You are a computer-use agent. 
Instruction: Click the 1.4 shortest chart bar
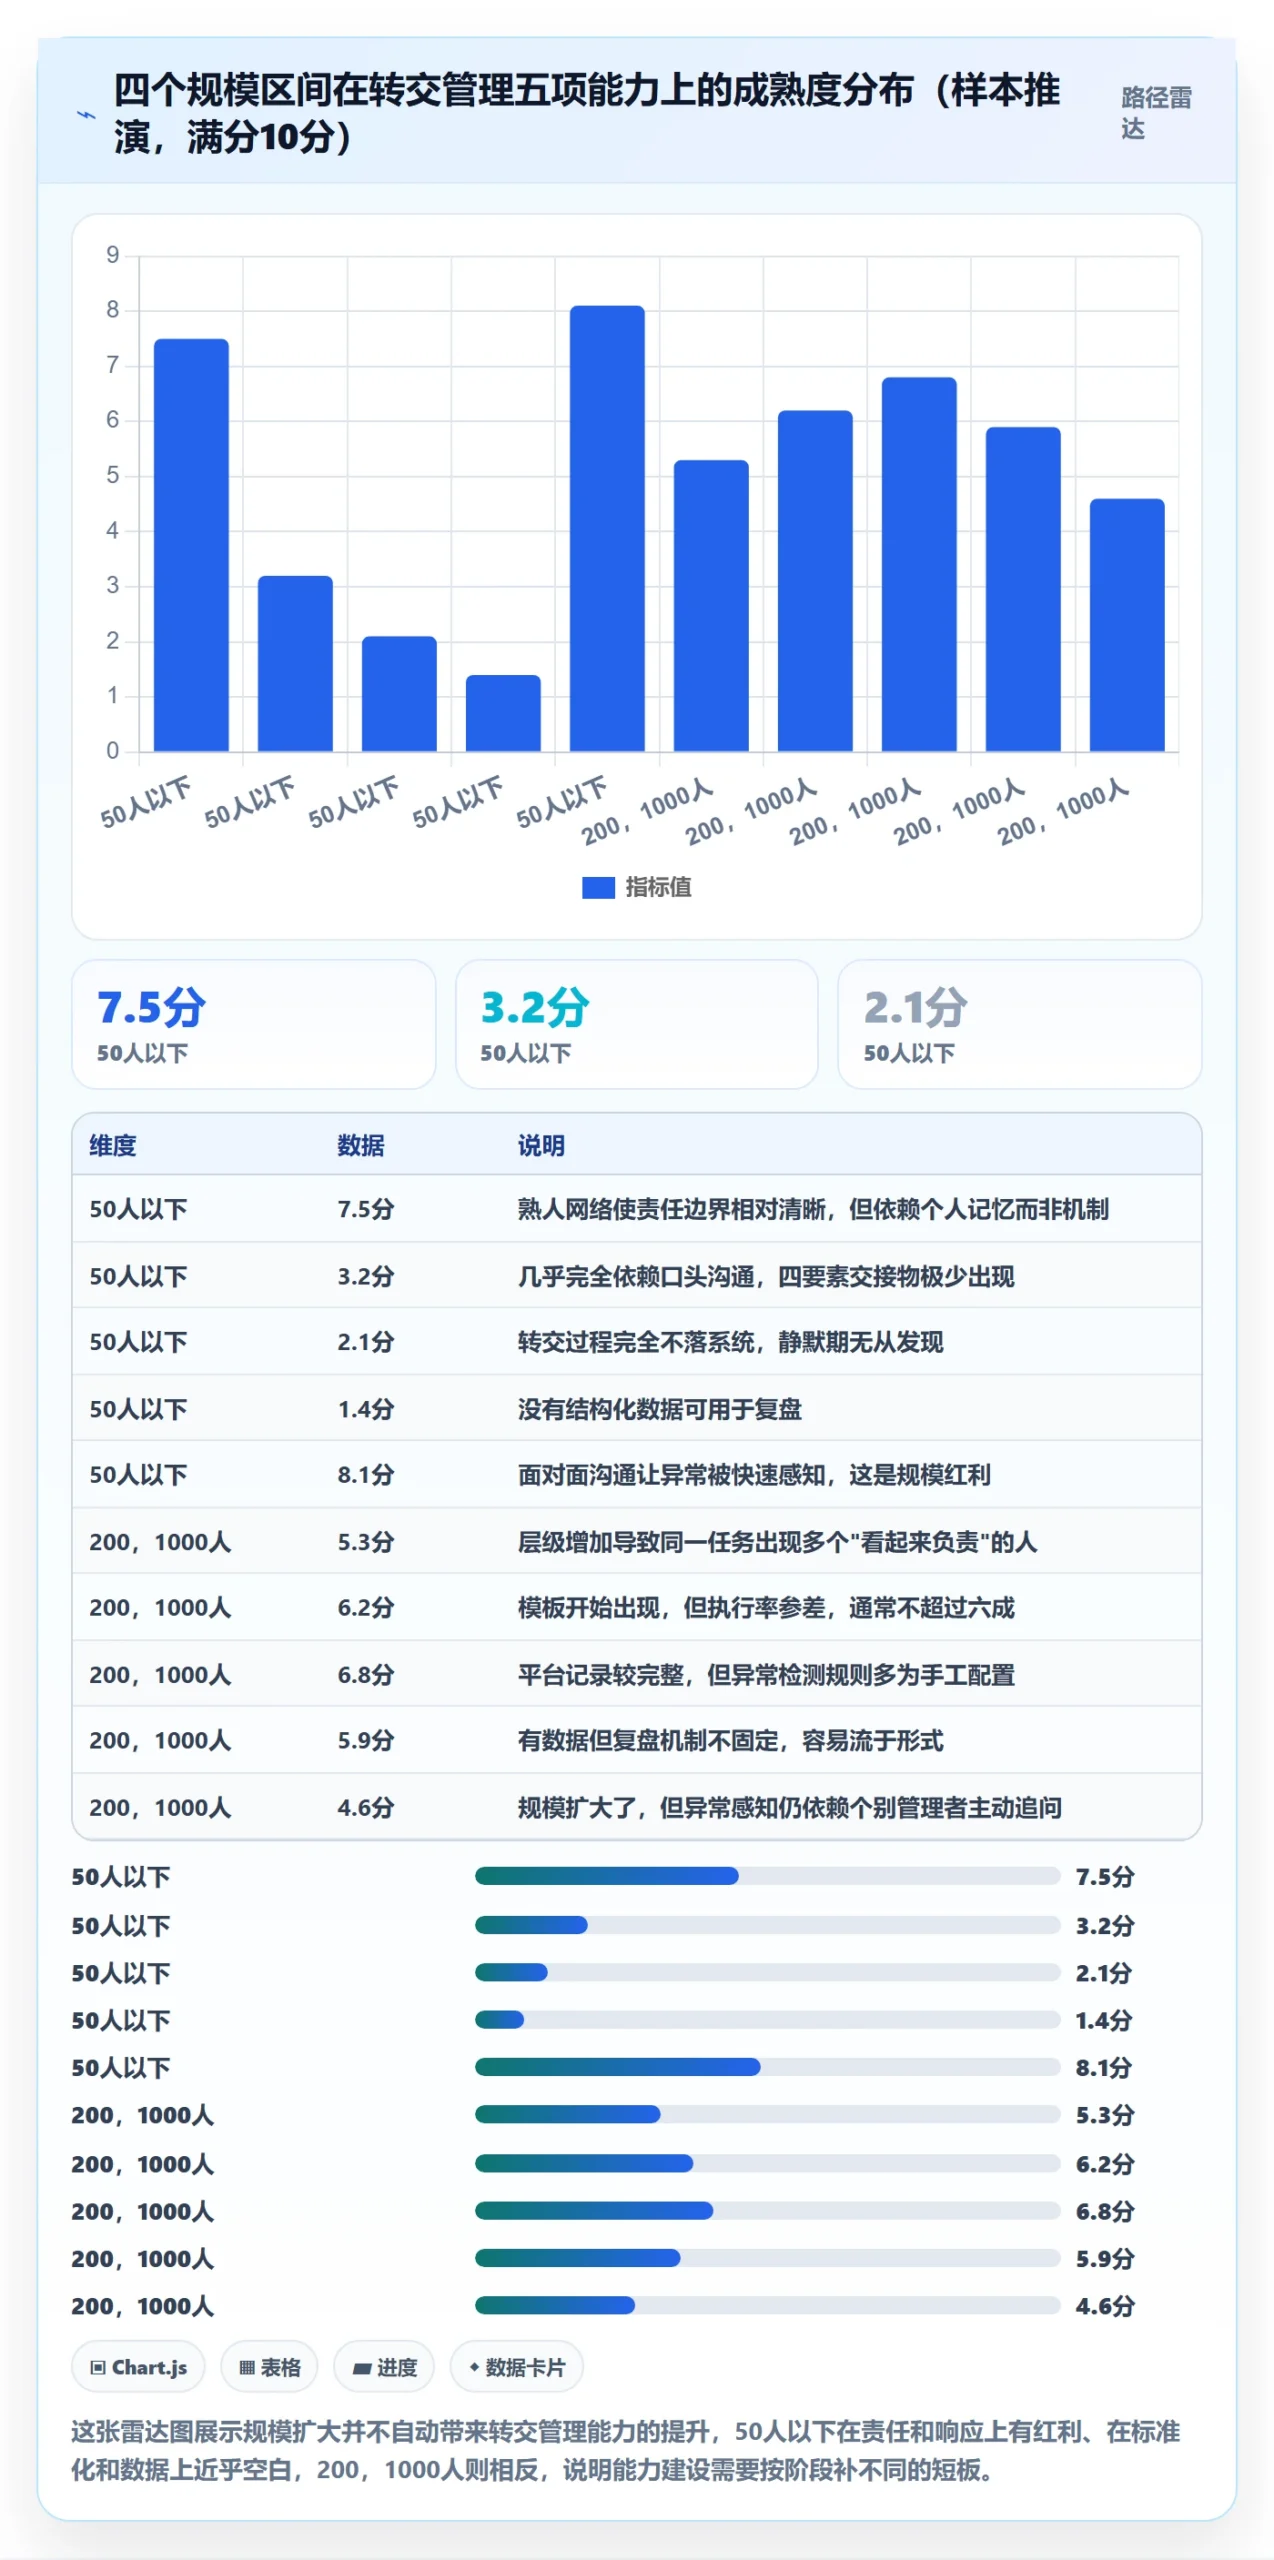coord(503,713)
